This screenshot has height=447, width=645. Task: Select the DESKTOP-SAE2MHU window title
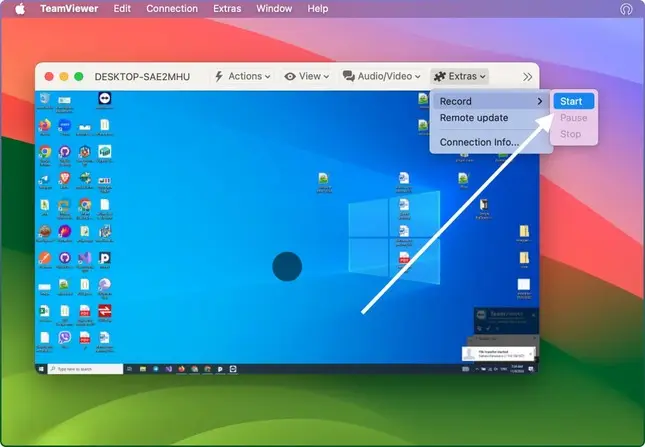[142, 77]
